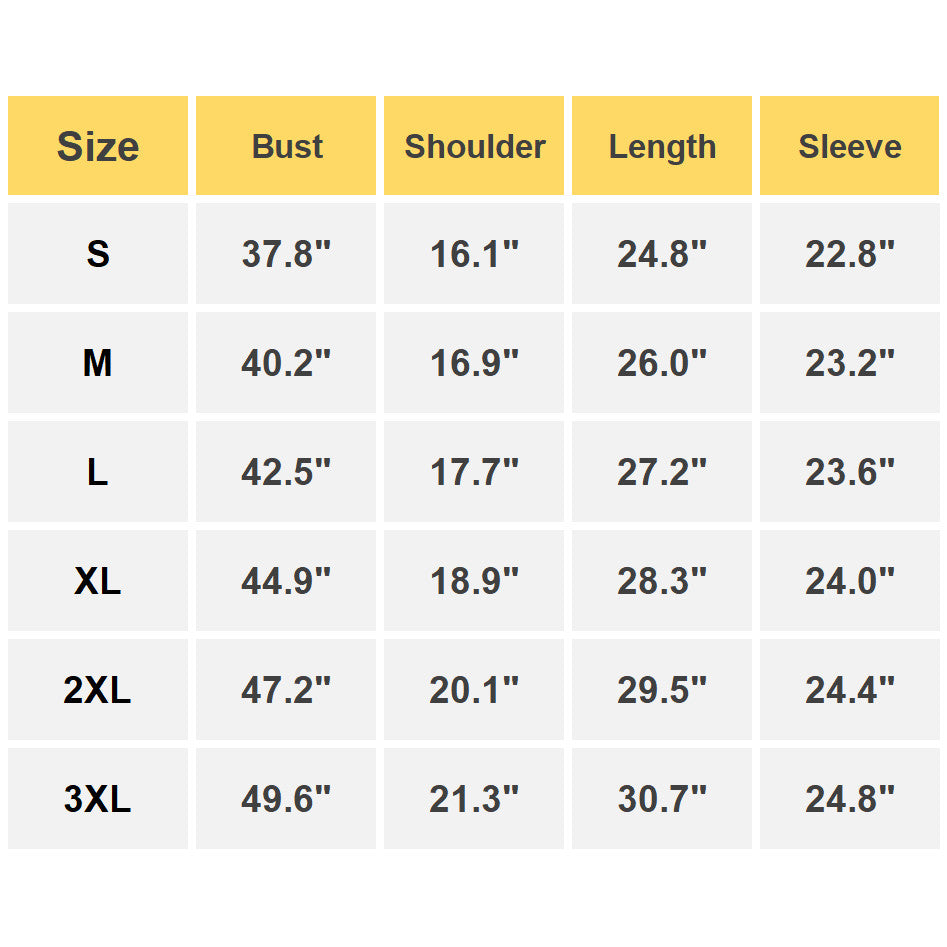Click the Sleeve column header
The height and width of the screenshot is (947, 947).
tap(850, 146)
